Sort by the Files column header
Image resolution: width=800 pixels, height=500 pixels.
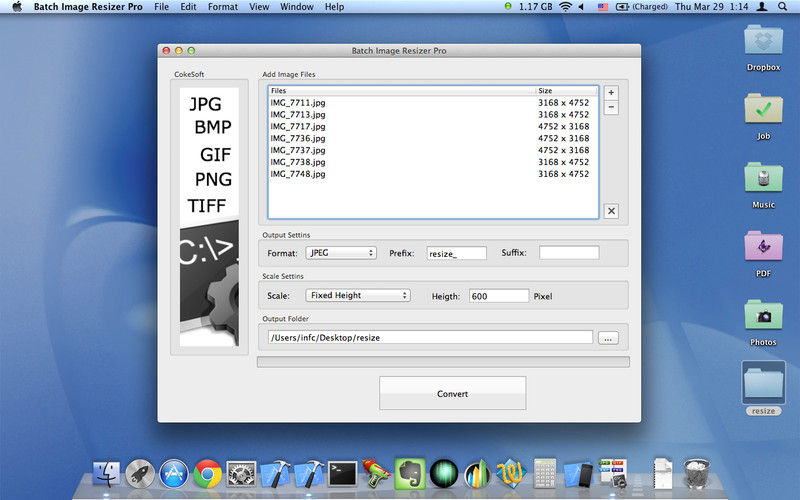(x=401, y=90)
